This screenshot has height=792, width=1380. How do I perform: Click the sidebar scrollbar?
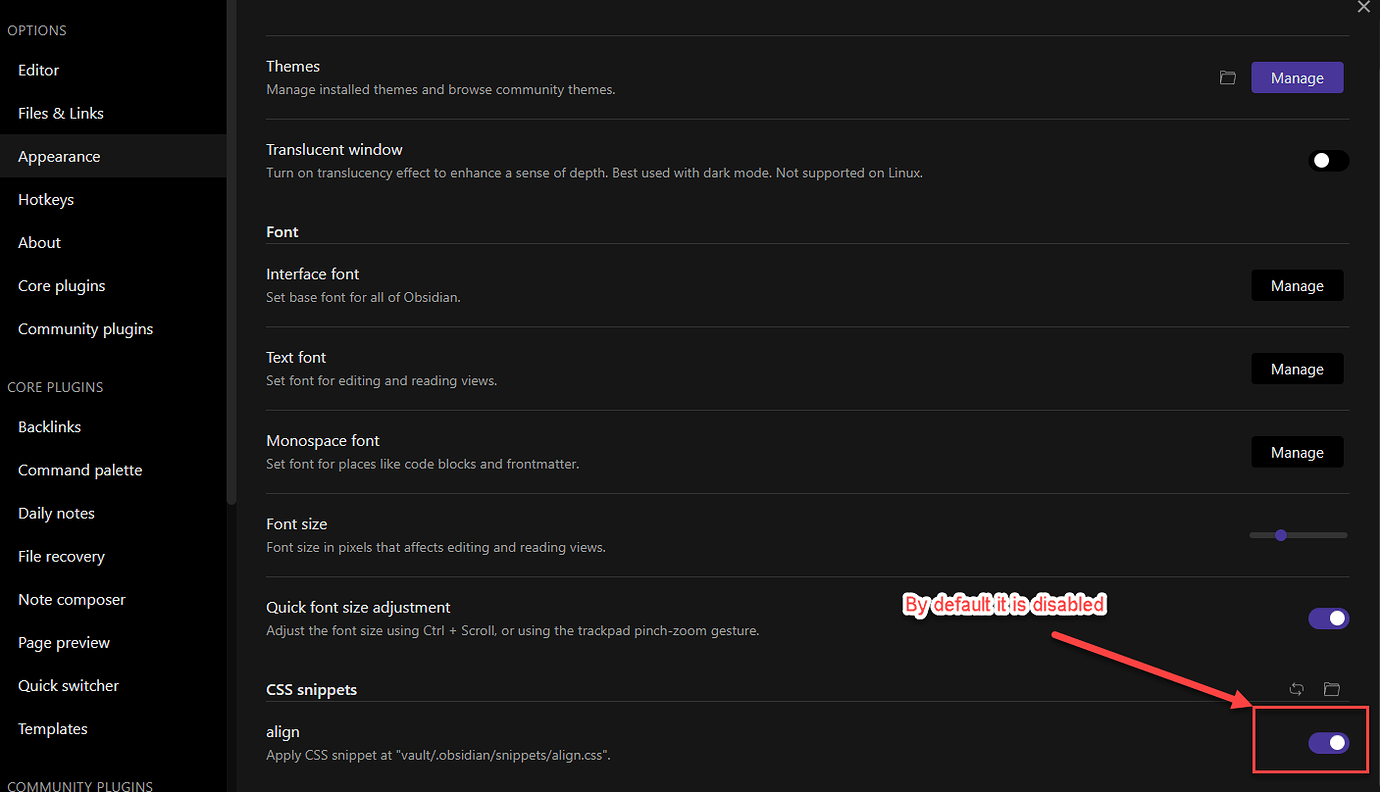point(232,250)
